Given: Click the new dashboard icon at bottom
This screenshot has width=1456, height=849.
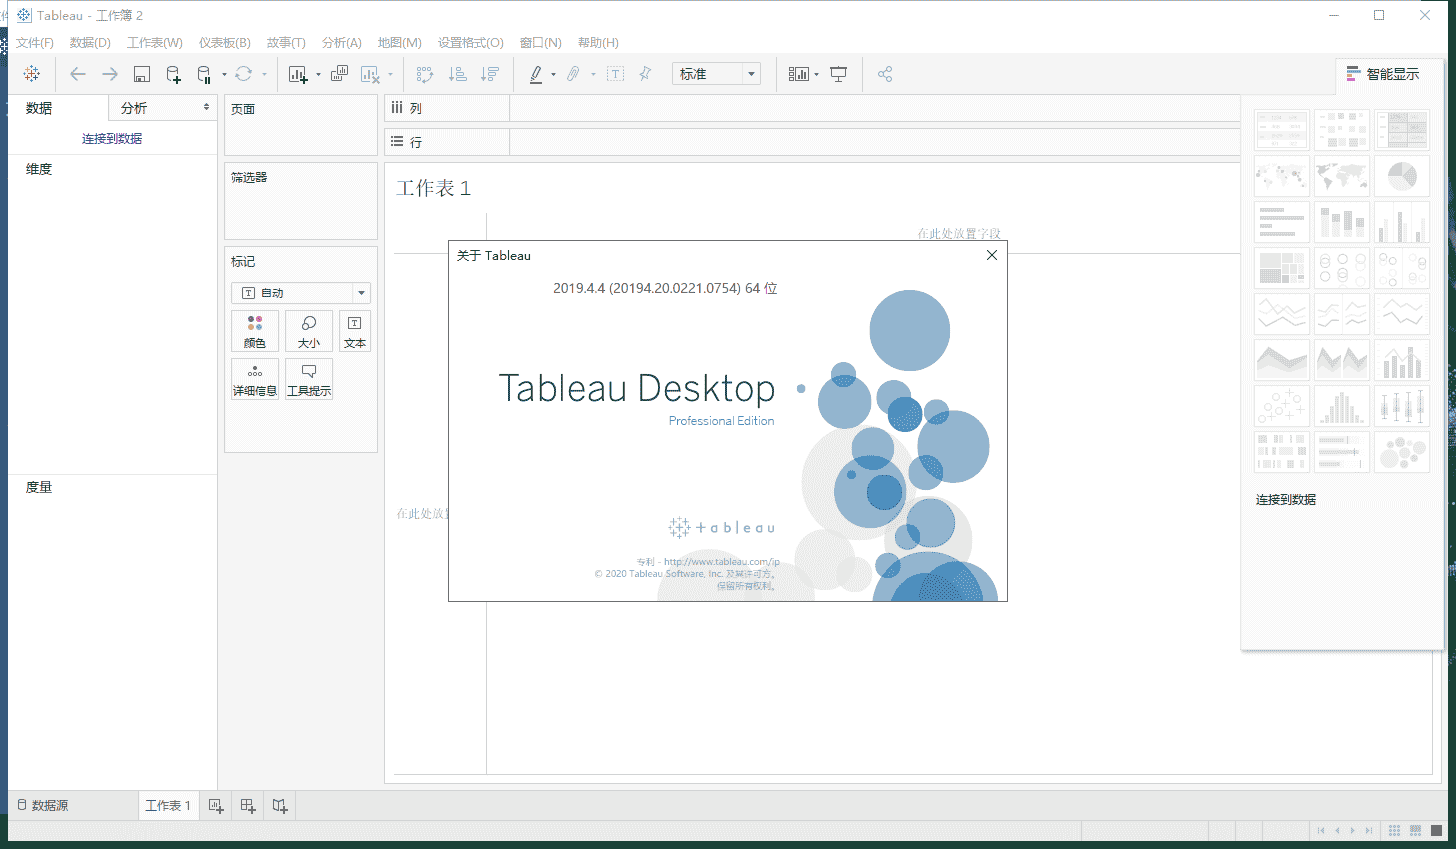Looking at the screenshot, I should (x=248, y=806).
